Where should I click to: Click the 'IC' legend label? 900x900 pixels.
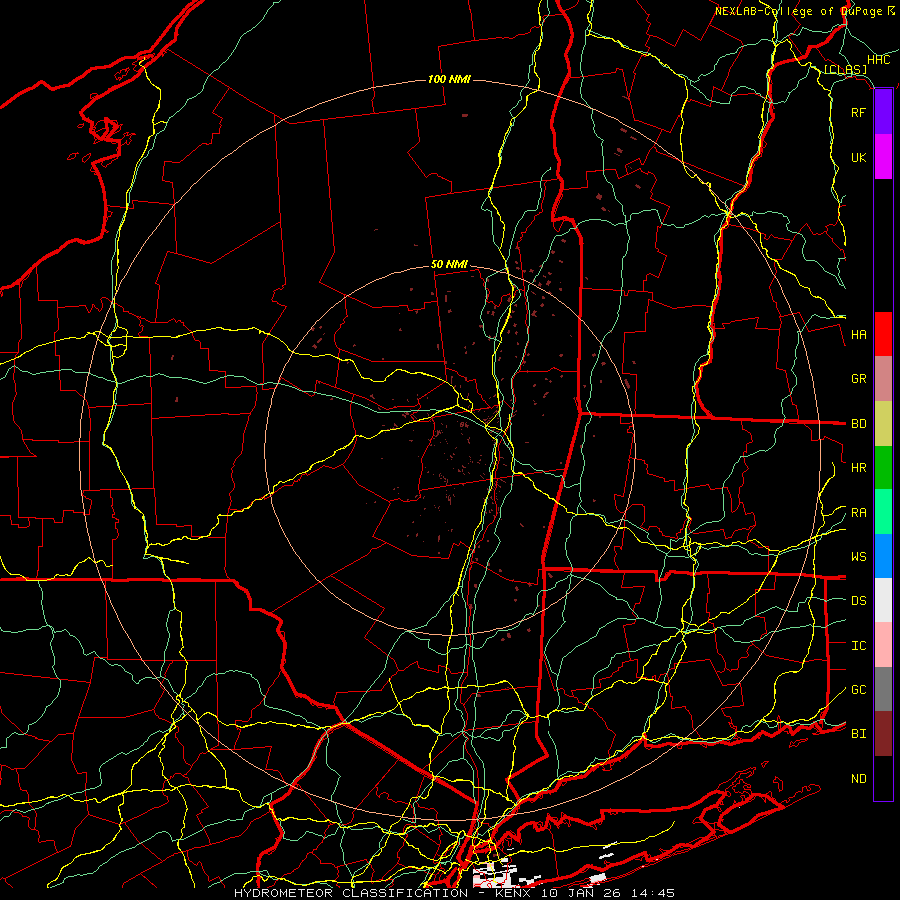click(x=858, y=646)
